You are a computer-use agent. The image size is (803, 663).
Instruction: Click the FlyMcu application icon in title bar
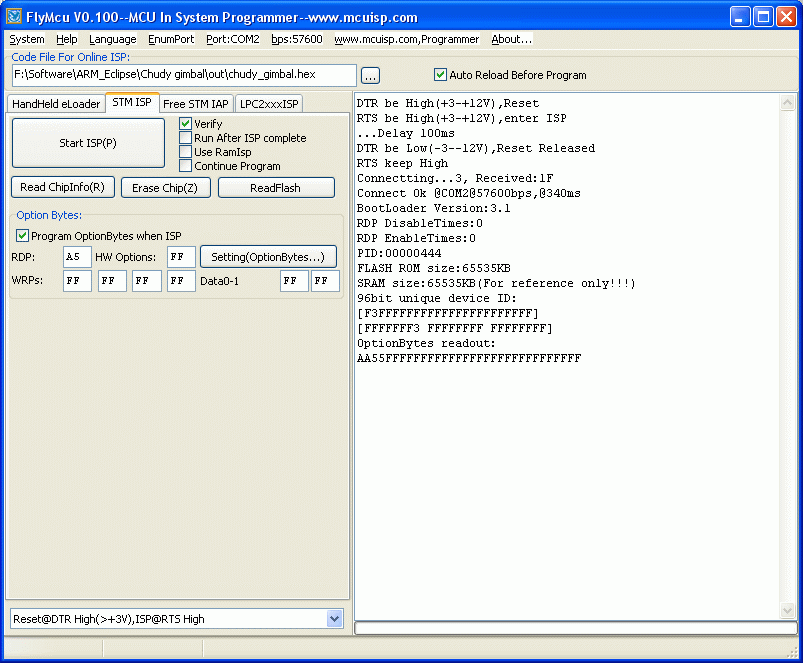pos(13,14)
